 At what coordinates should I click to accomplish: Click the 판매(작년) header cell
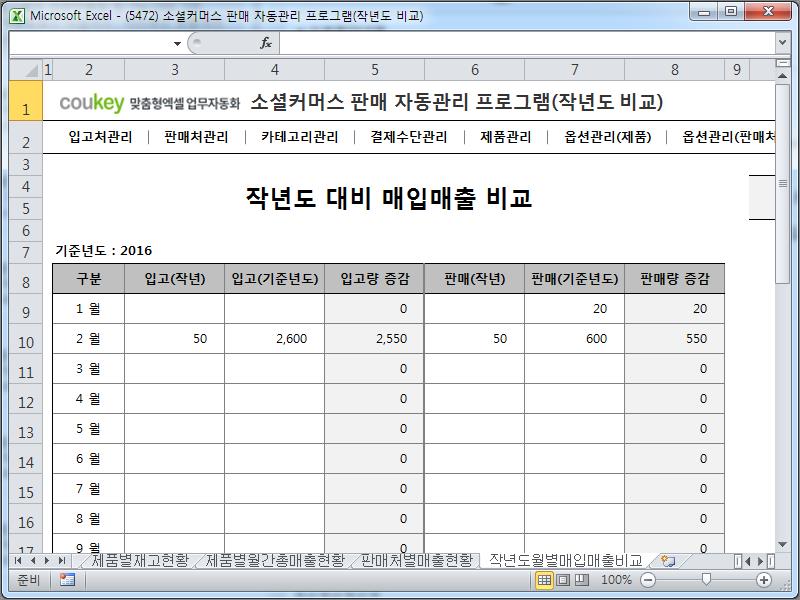[474, 279]
